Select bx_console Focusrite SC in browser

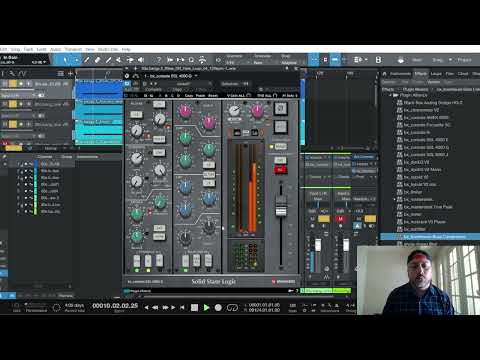point(428,125)
